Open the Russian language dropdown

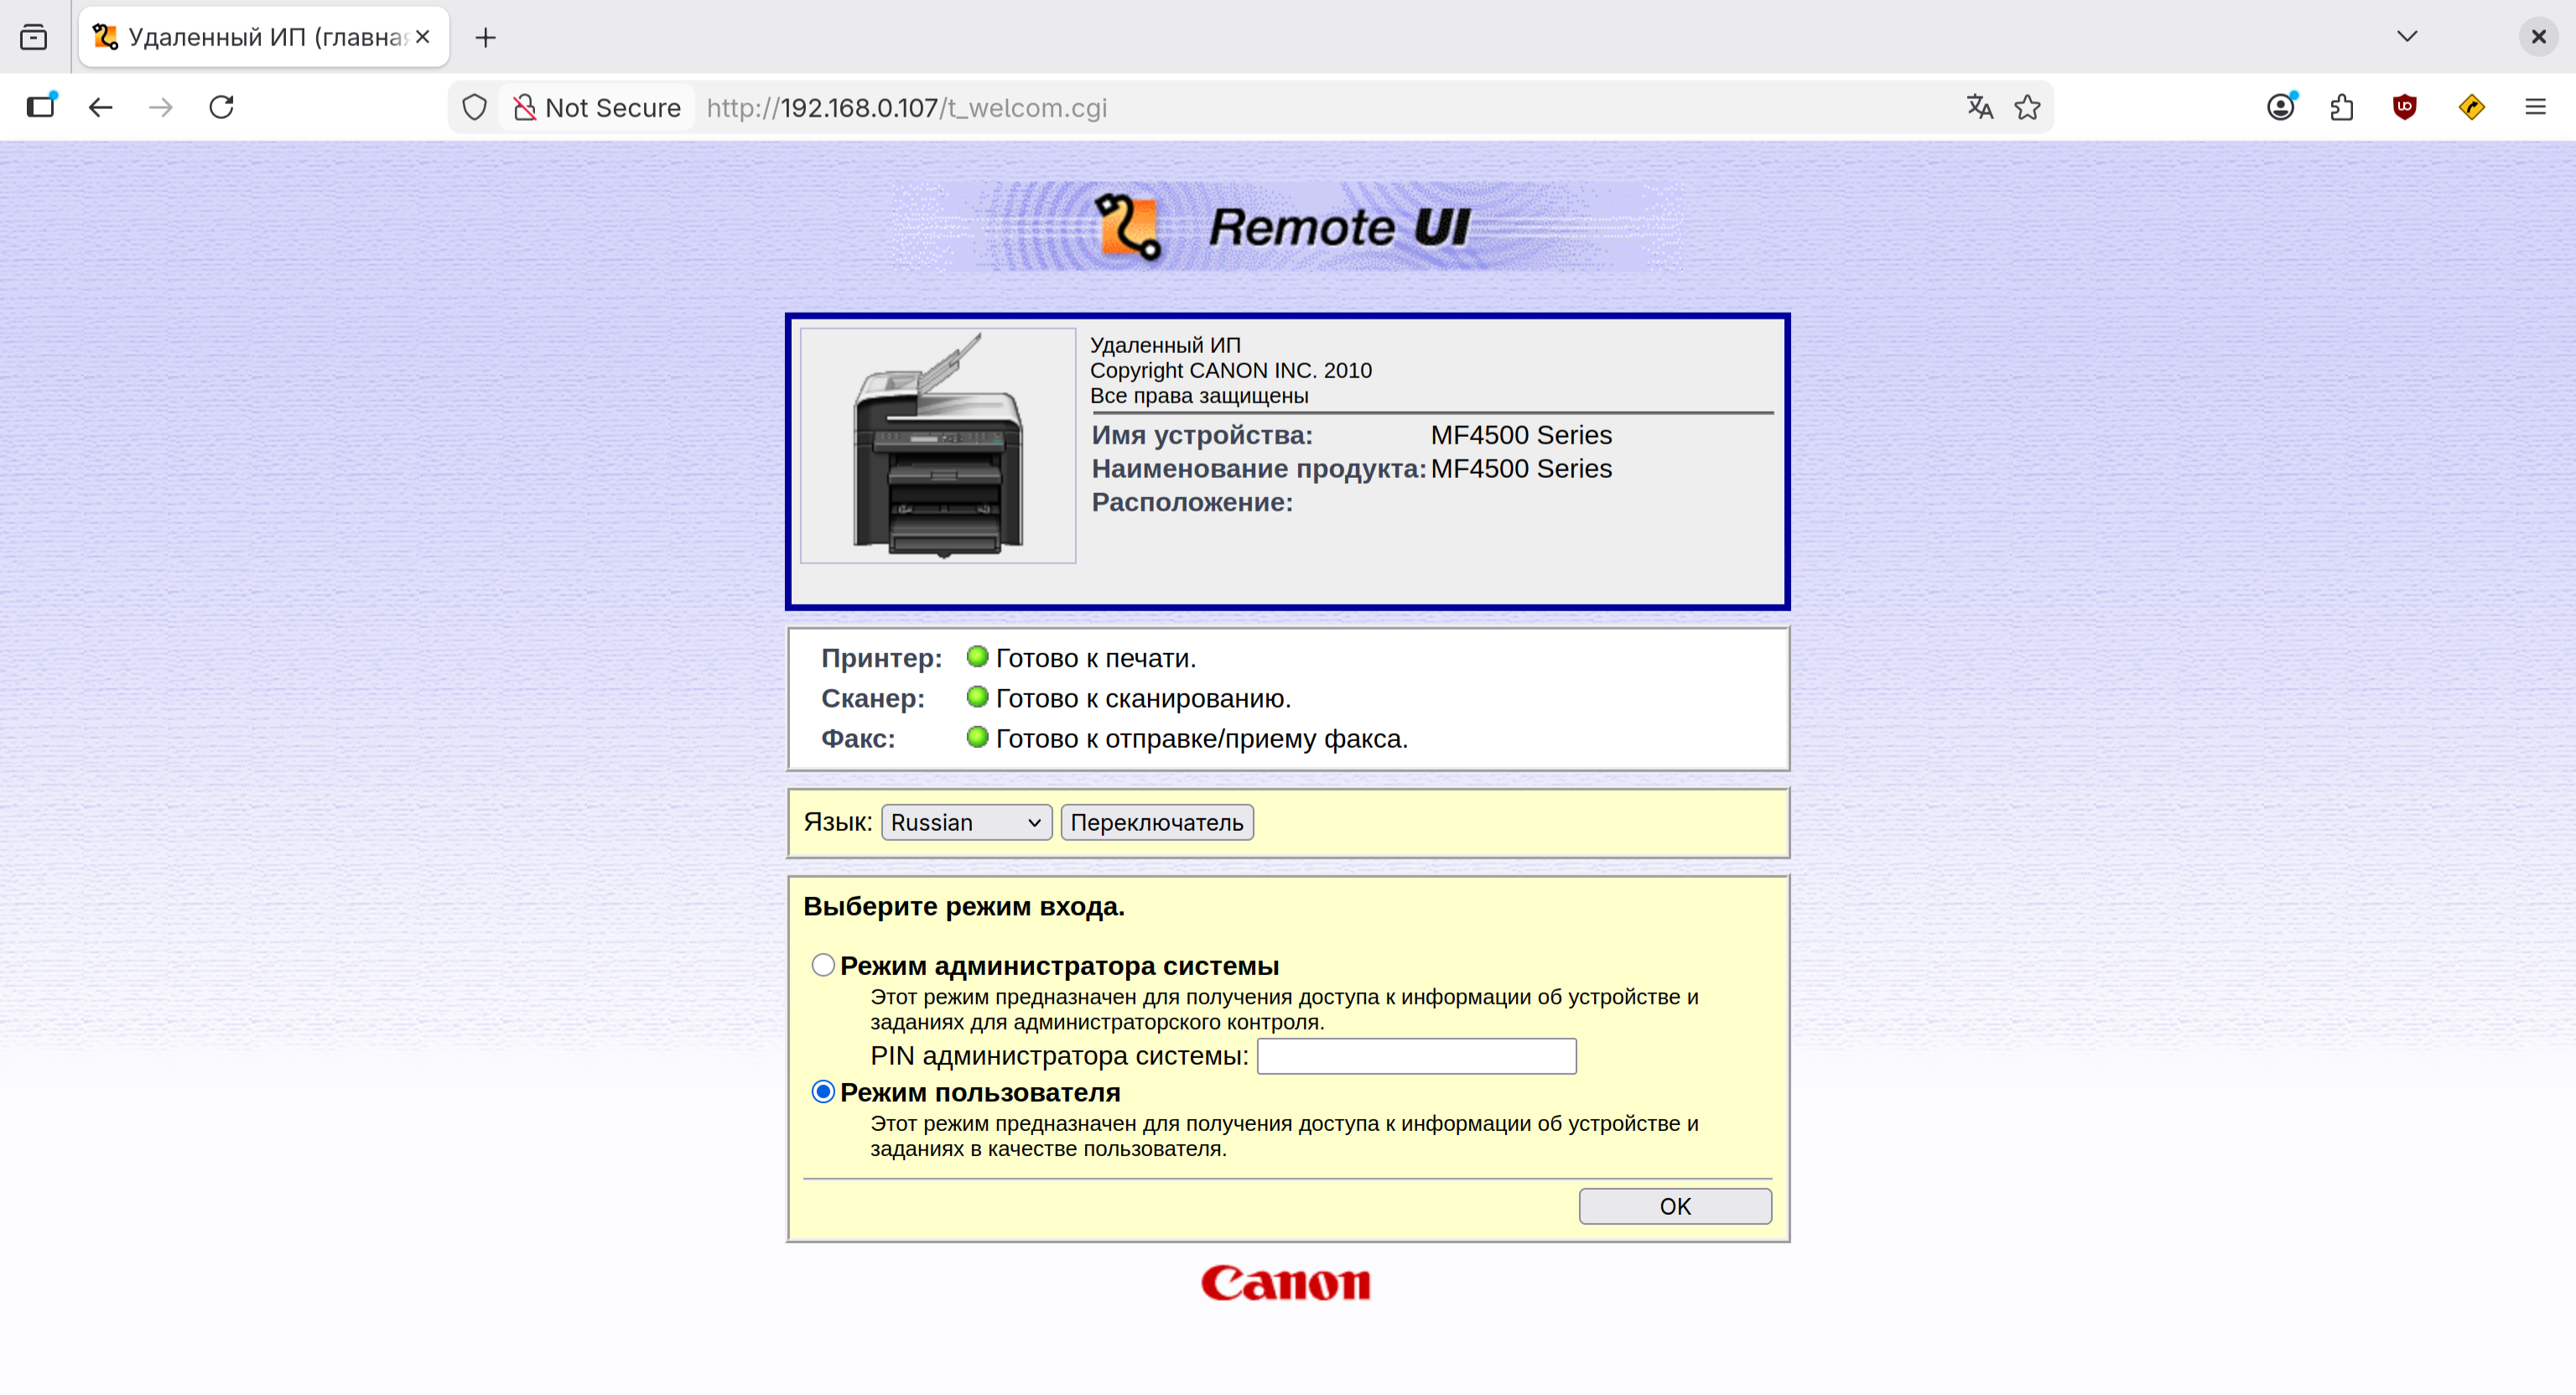click(965, 822)
